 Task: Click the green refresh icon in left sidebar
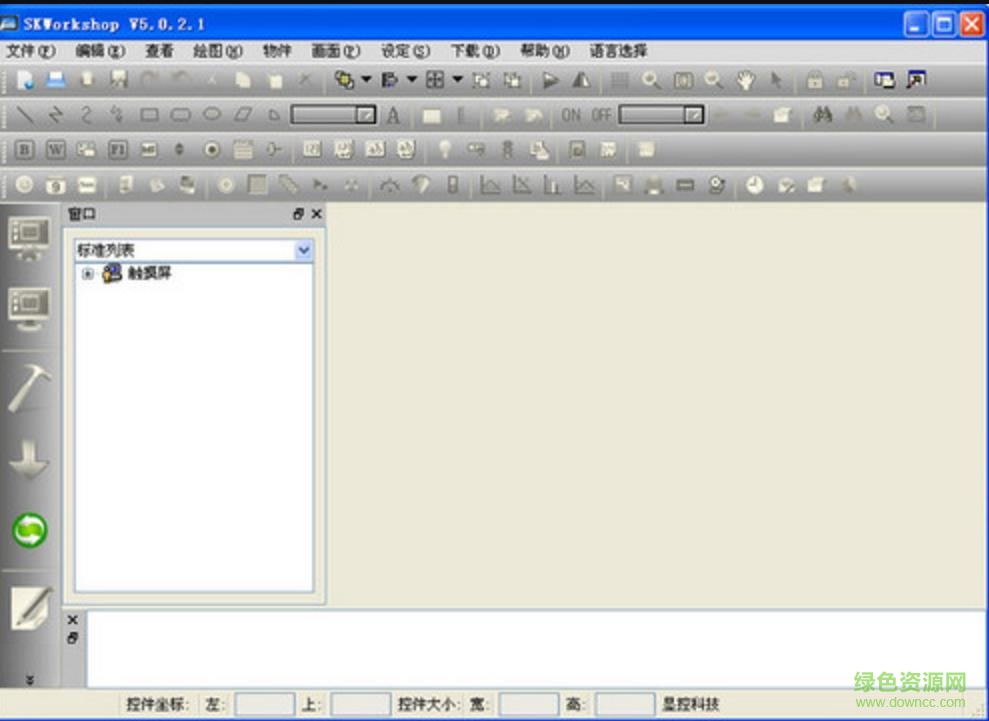pyautogui.click(x=30, y=531)
